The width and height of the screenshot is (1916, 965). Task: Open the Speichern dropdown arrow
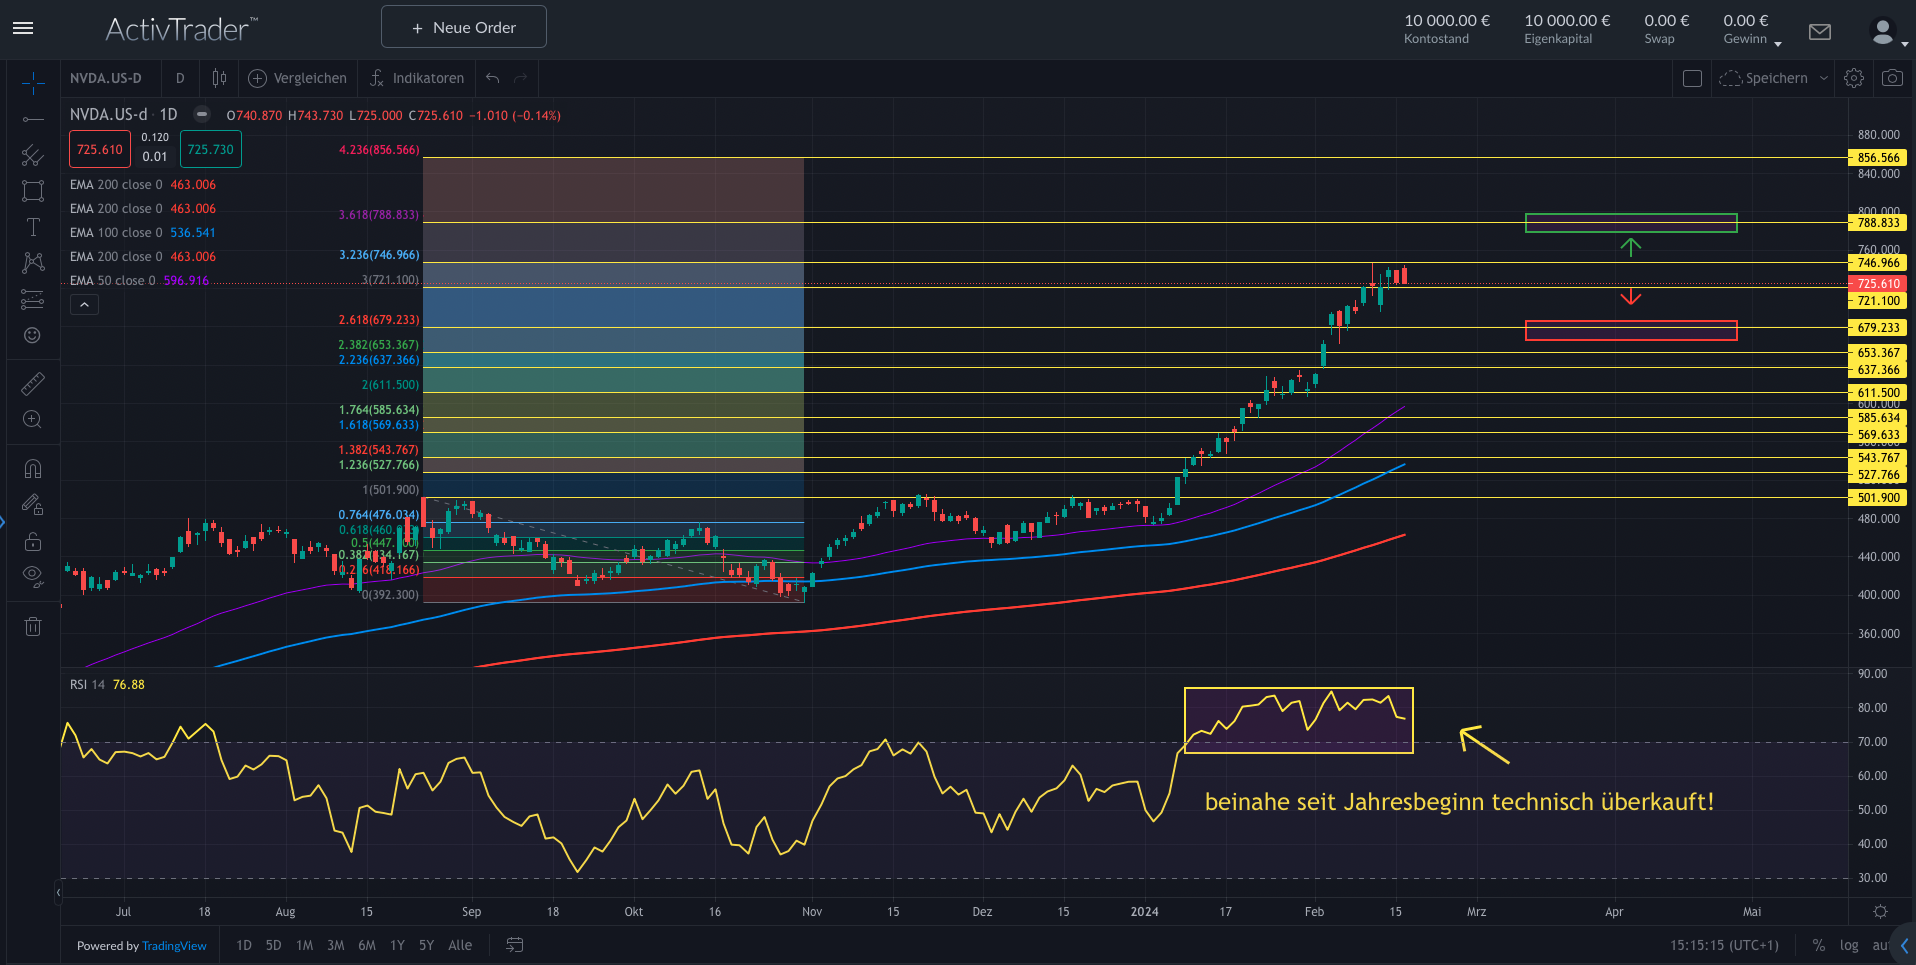(1824, 78)
